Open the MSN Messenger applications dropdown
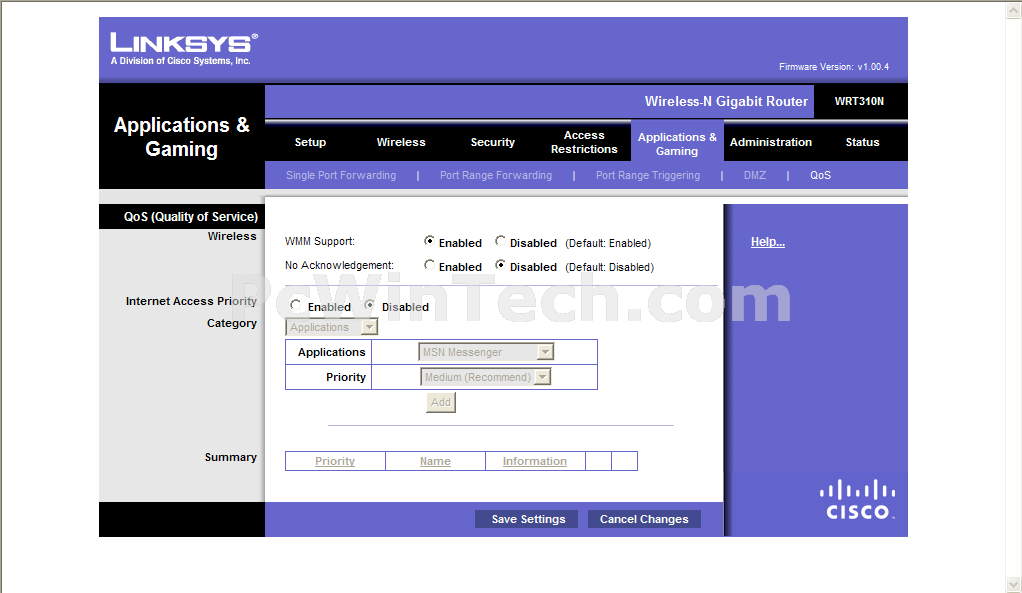Viewport: 1022px width, 593px height. [486, 352]
